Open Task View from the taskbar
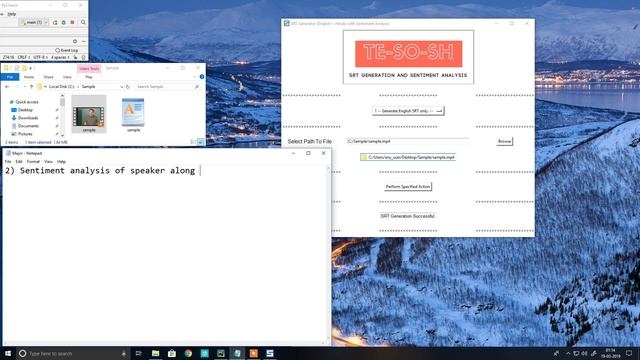The width and height of the screenshot is (640, 360). (x=139, y=353)
